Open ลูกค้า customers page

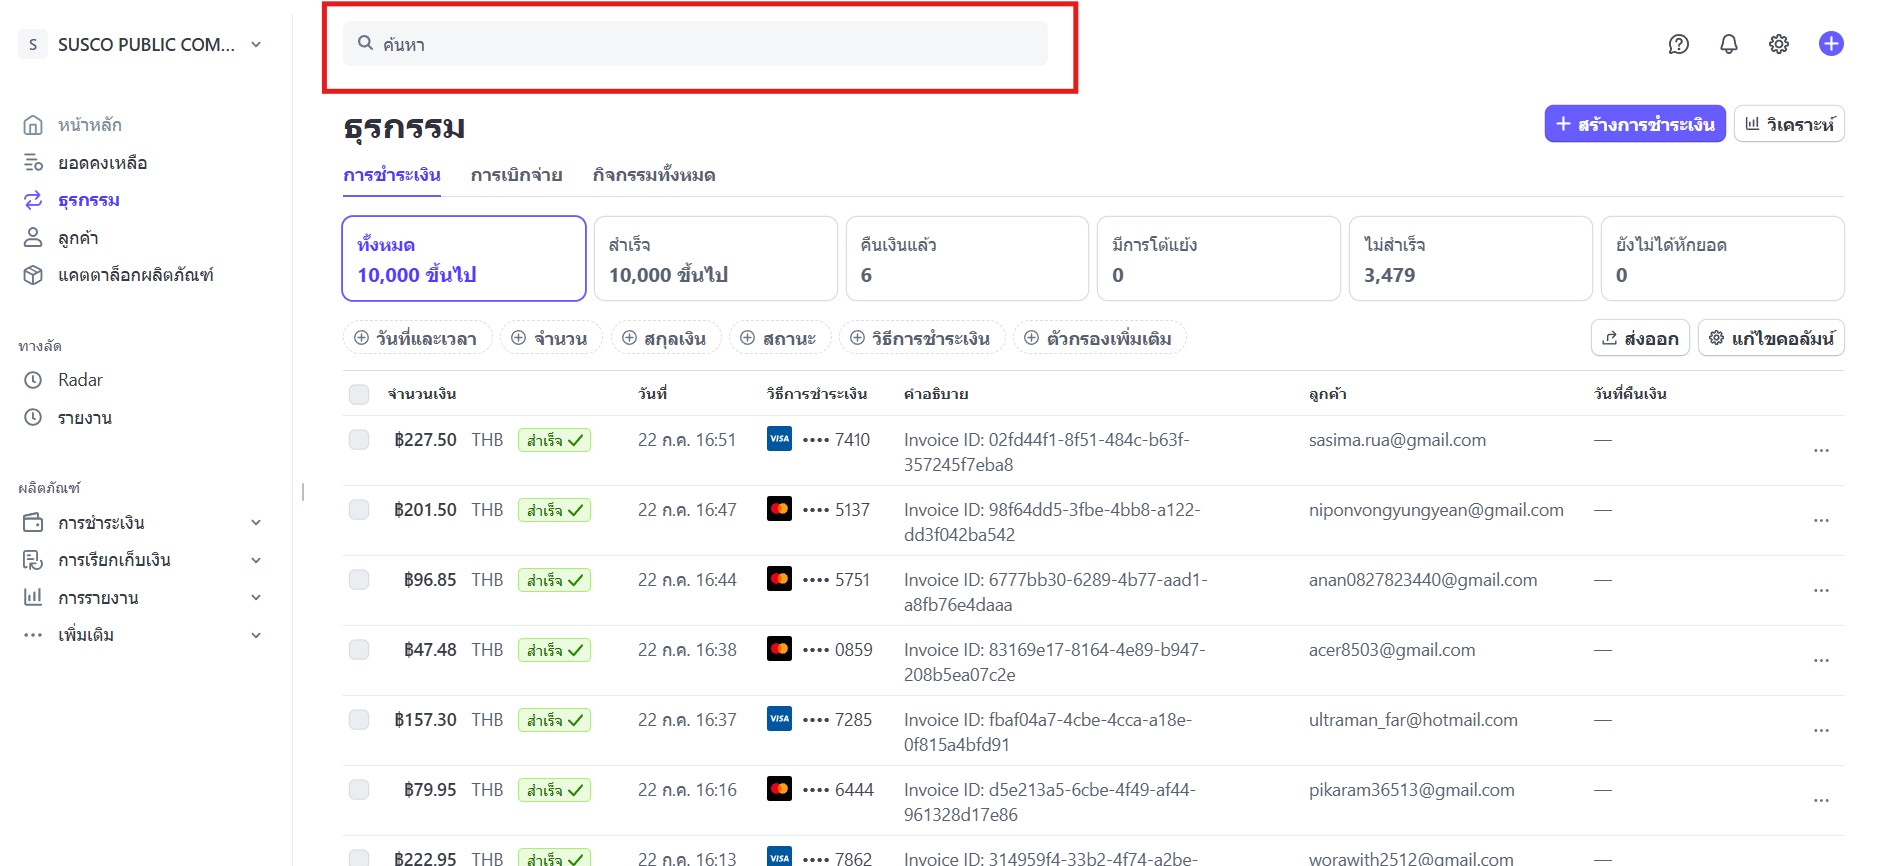coord(78,238)
